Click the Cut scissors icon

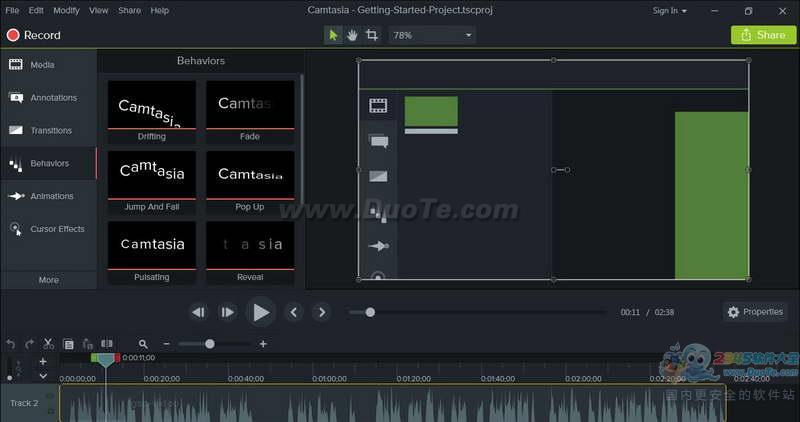tap(48, 344)
